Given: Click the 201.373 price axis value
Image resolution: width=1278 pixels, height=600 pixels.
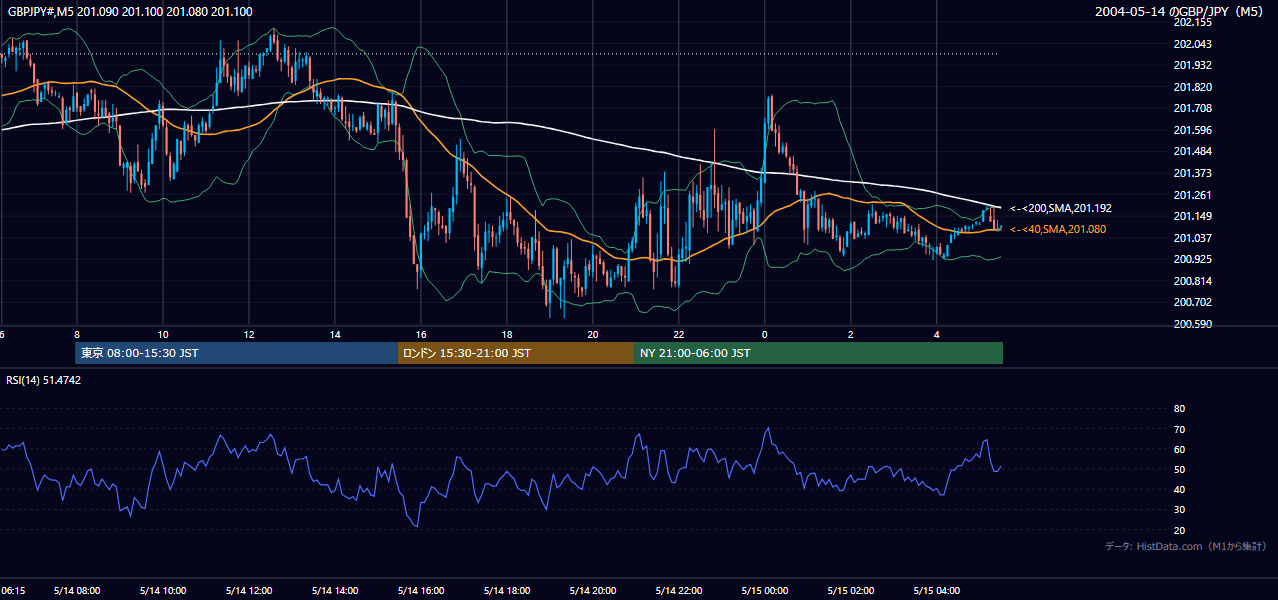Looking at the screenshot, I should tap(1192, 173).
